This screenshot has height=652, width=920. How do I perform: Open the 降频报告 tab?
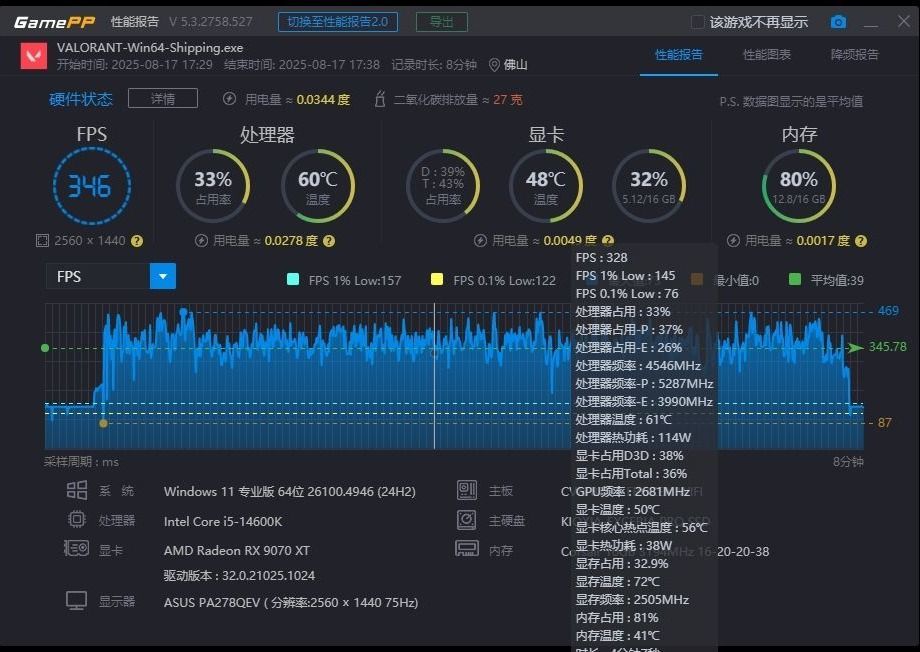tap(855, 55)
